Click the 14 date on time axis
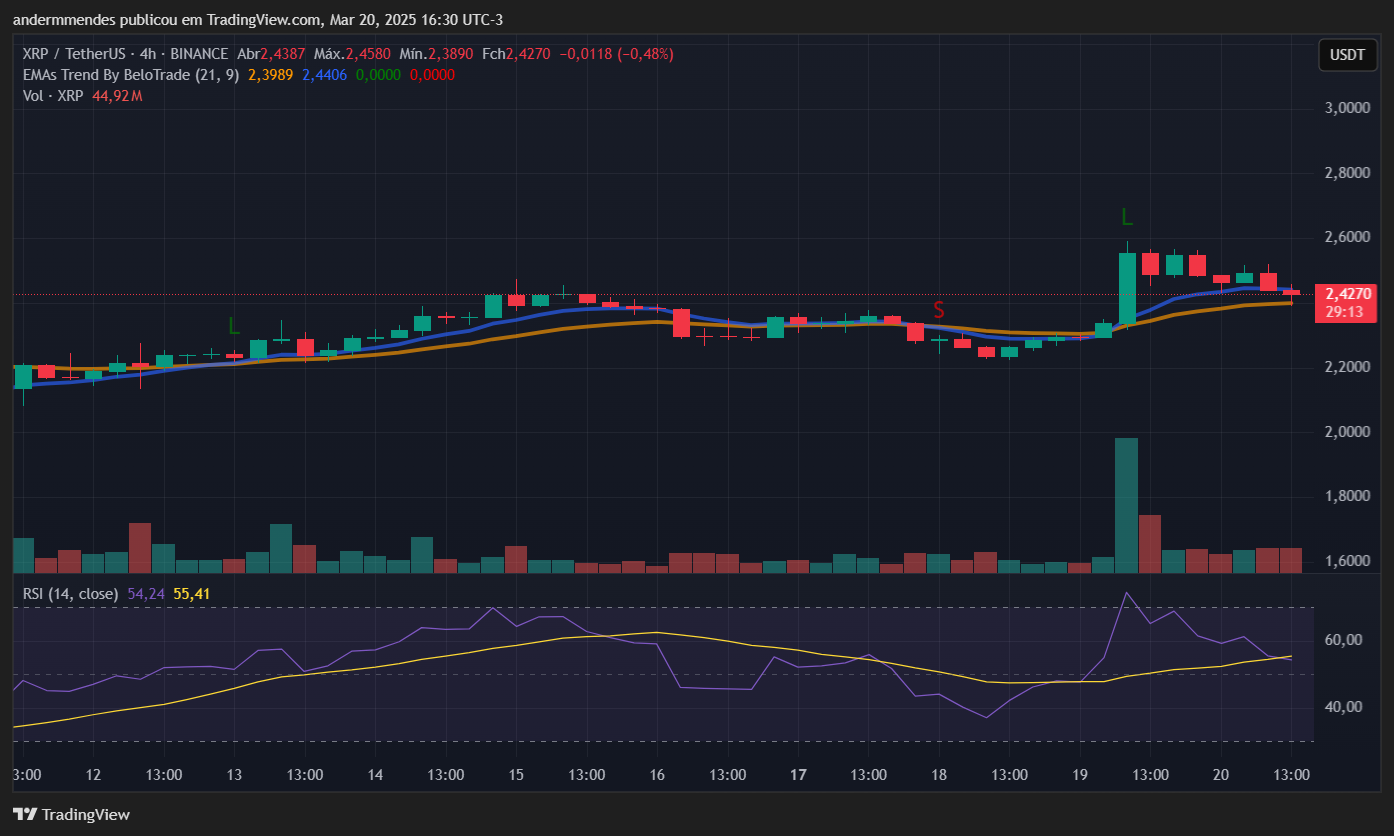The width and height of the screenshot is (1394, 836). (x=376, y=775)
